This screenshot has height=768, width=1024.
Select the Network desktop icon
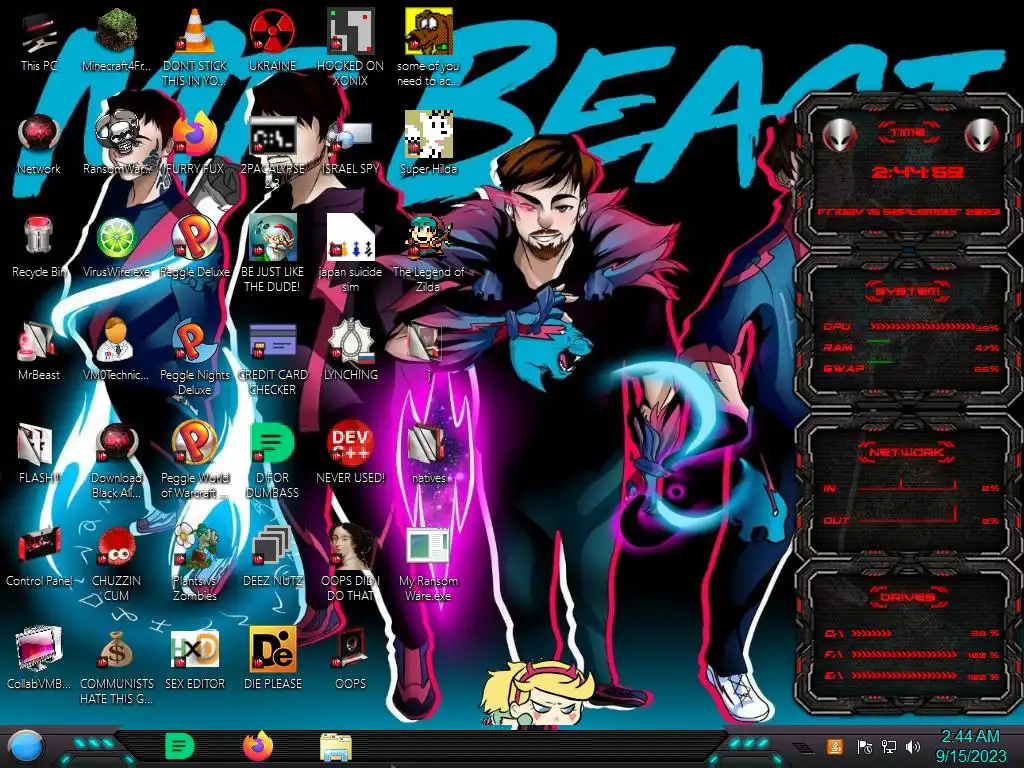pyautogui.click(x=39, y=135)
